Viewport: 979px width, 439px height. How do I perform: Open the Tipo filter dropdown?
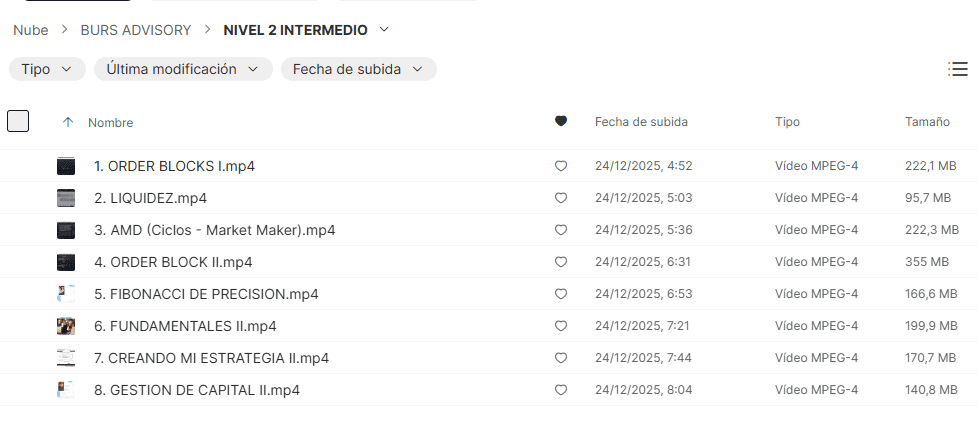(x=47, y=69)
